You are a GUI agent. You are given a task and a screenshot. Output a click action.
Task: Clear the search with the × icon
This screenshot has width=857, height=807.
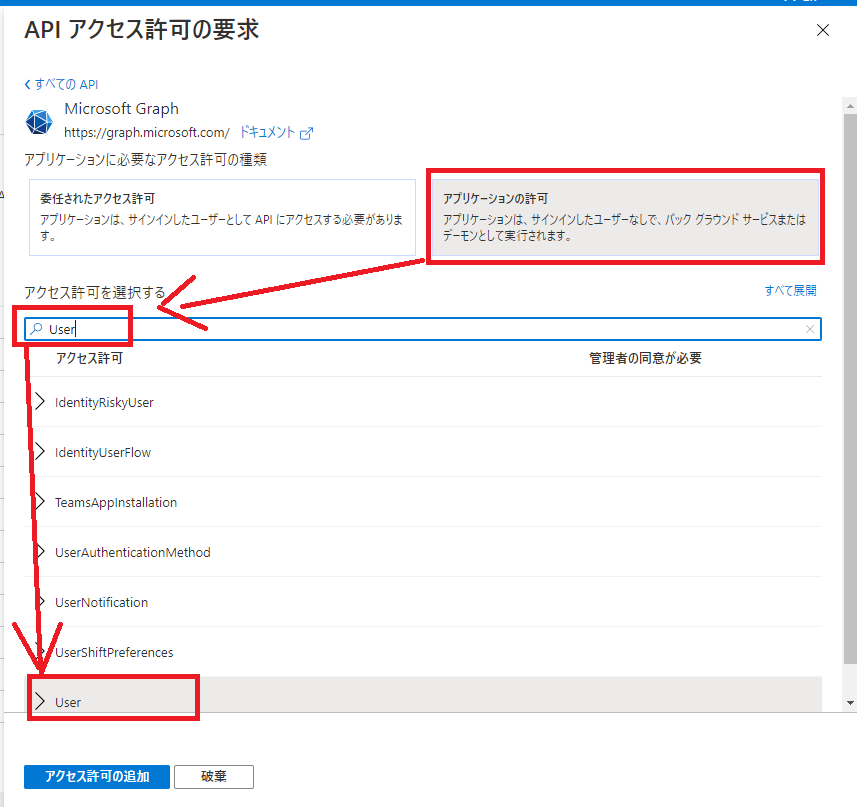(810, 328)
